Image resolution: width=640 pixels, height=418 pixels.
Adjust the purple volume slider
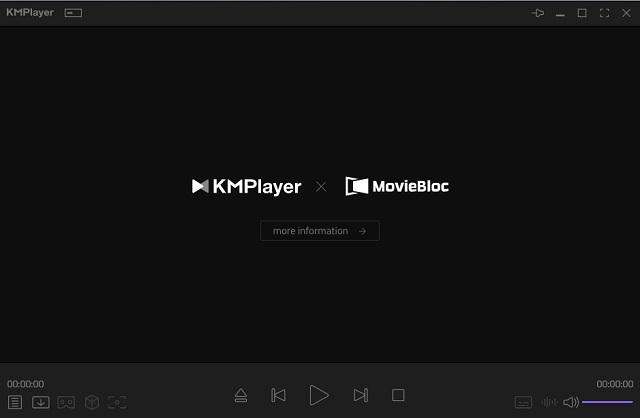tap(607, 402)
